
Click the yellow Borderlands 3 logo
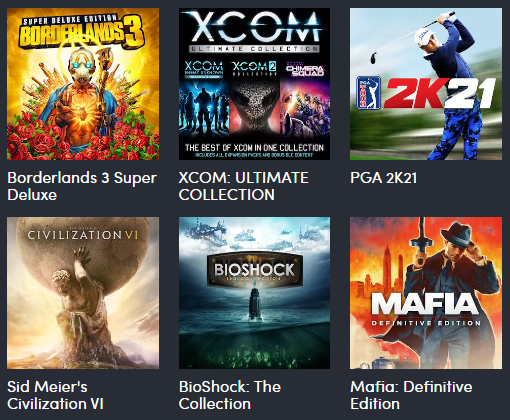click(x=82, y=33)
